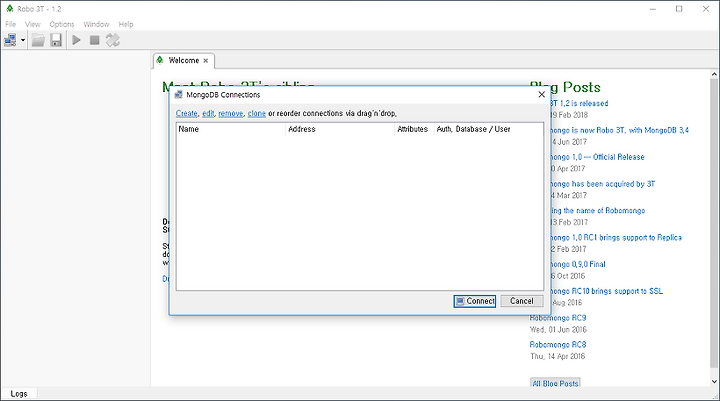Open the 0.9.0 Final blog post
720x401 pixels.
[578, 264]
